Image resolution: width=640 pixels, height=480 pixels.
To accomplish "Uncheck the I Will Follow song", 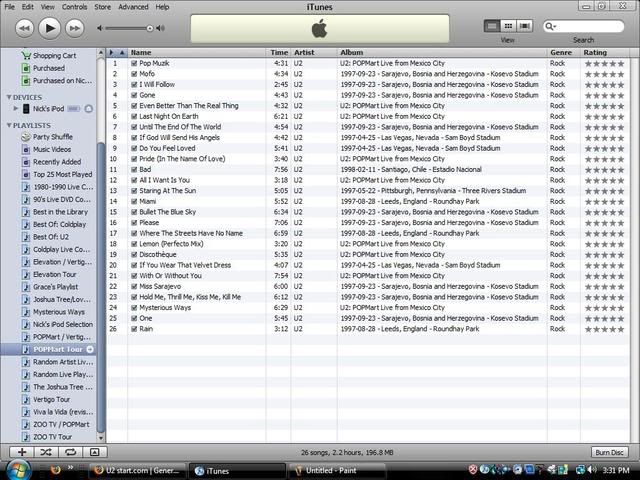I will (x=134, y=84).
